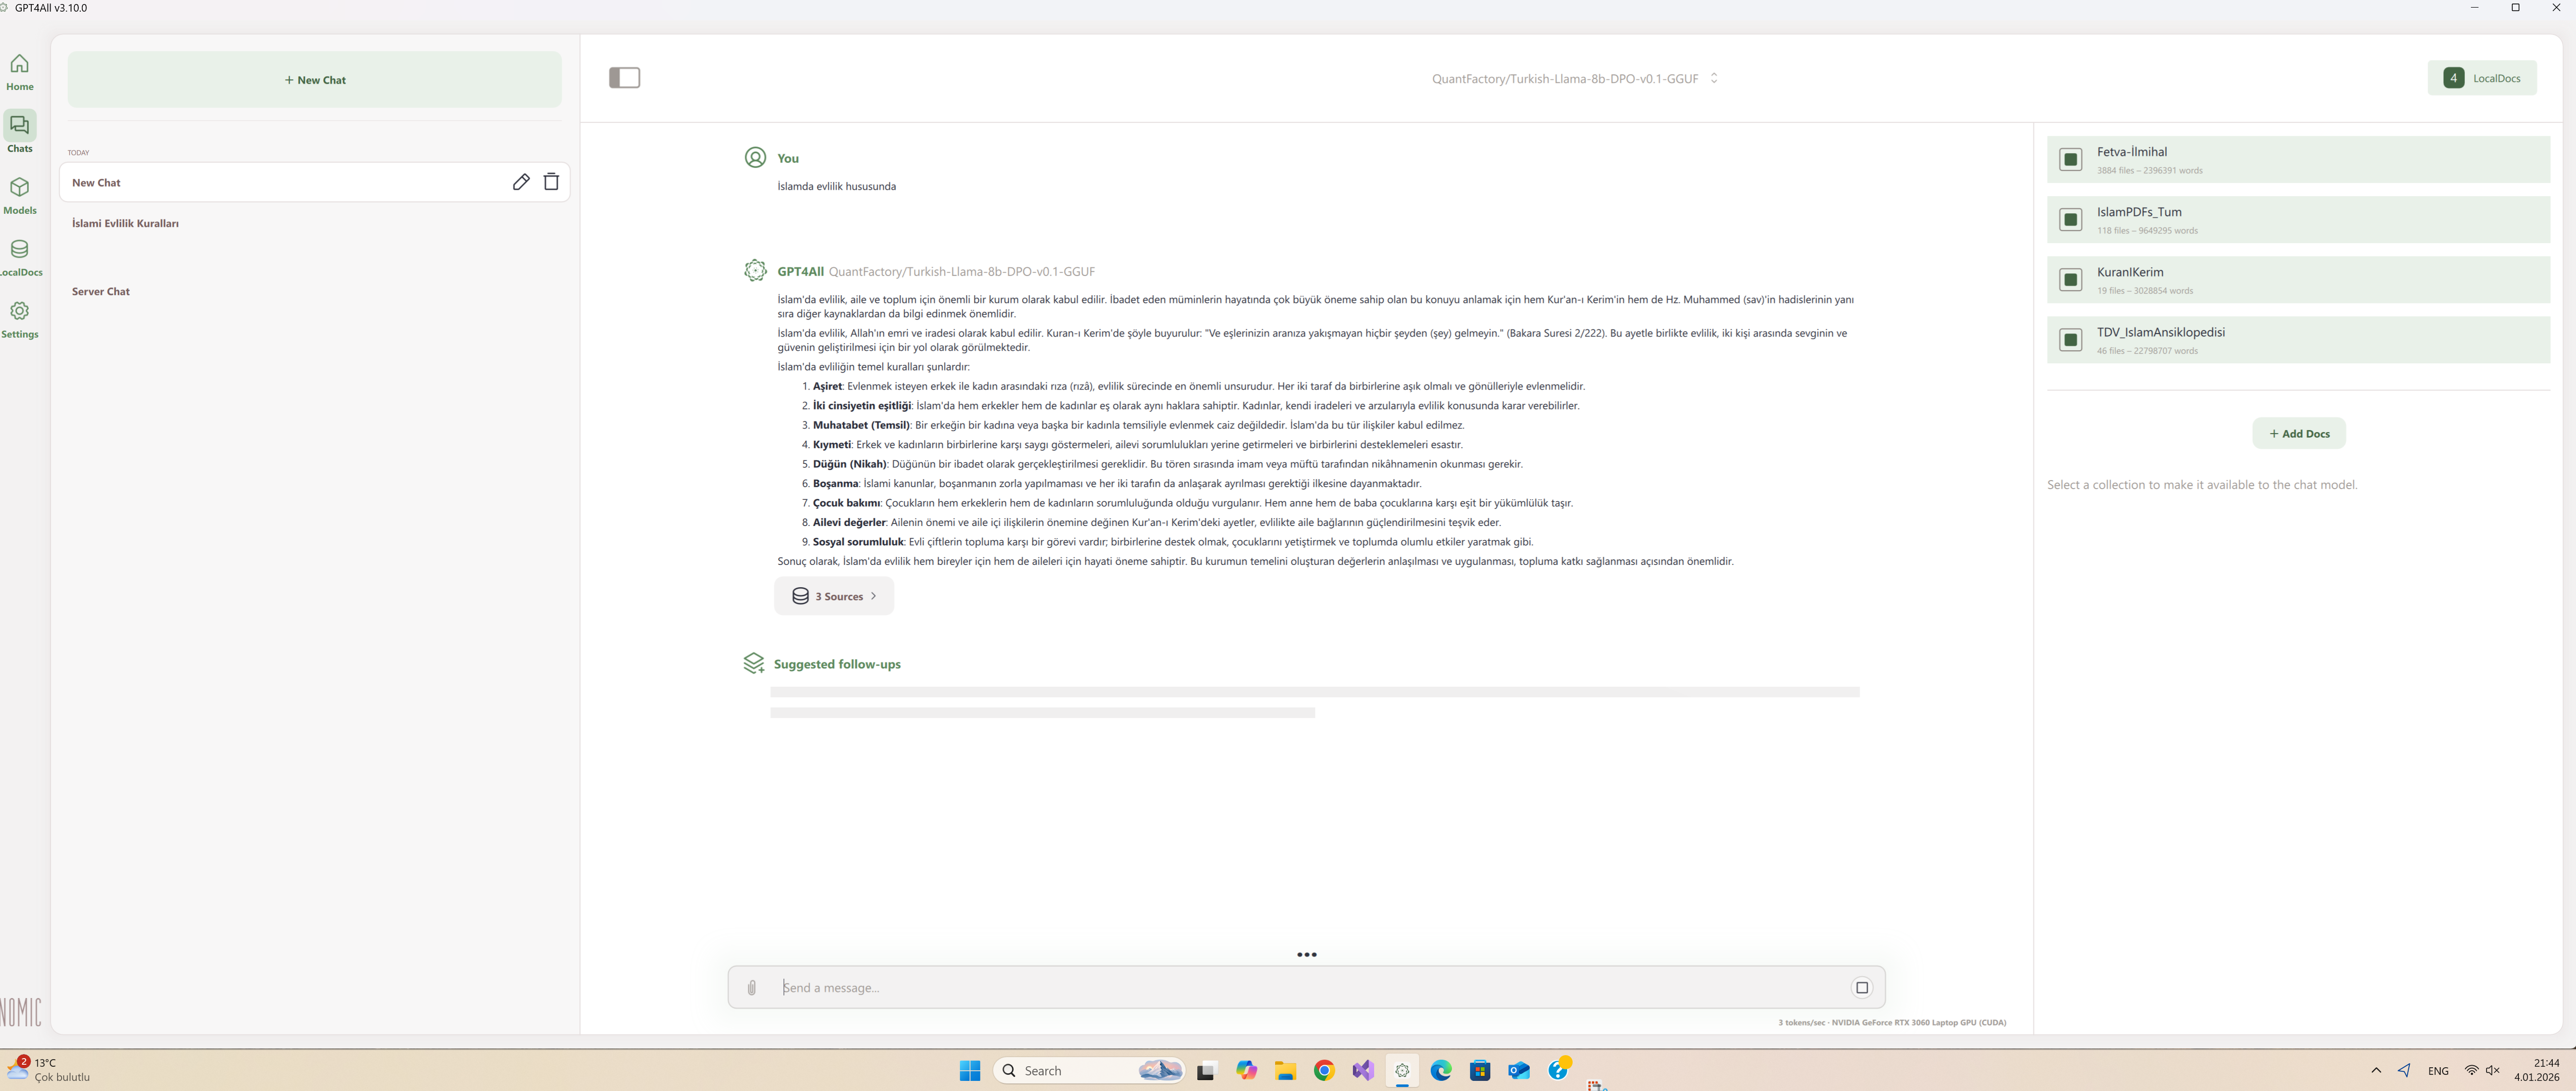Open Google Chrome from the taskbar
This screenshot has width=2576, height=1091.
click(1324, 1071)
